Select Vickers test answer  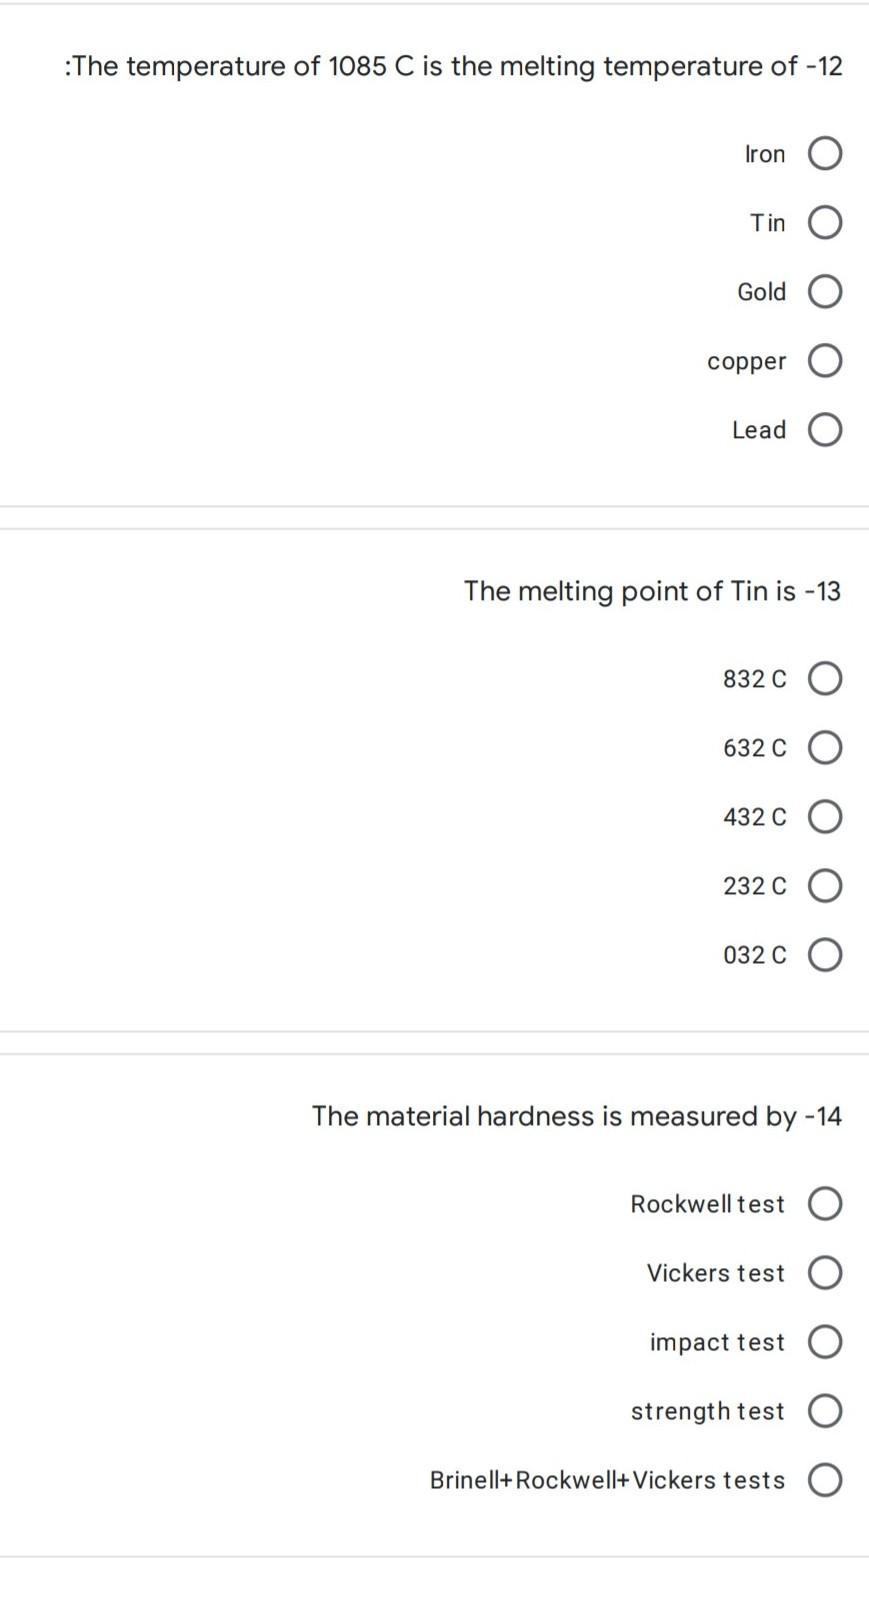824,1273
